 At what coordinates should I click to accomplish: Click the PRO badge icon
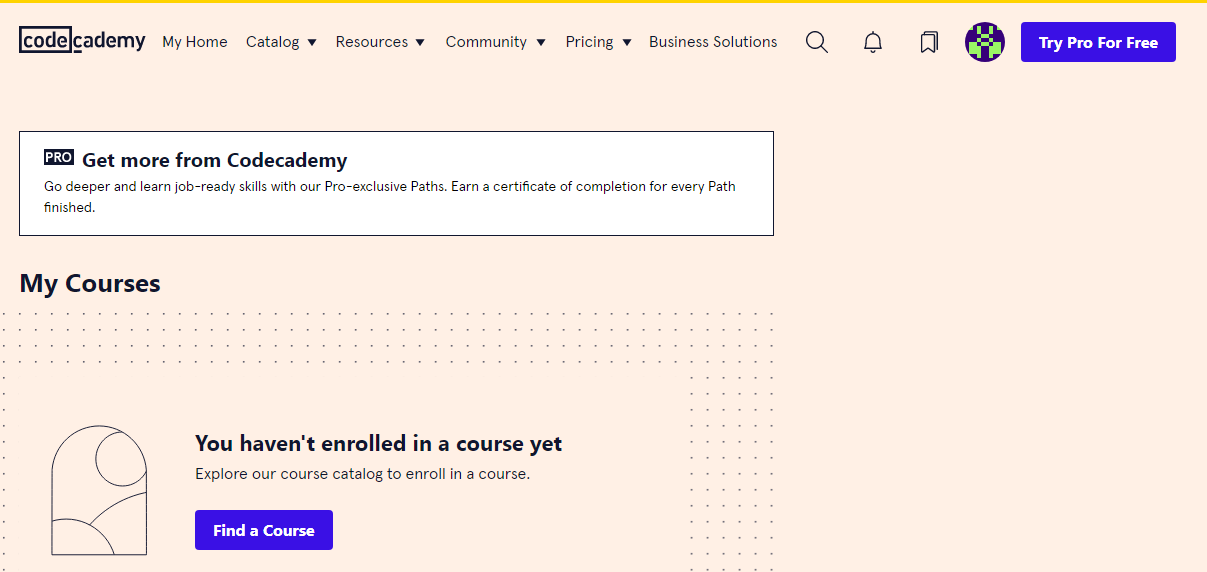point(59,158)
